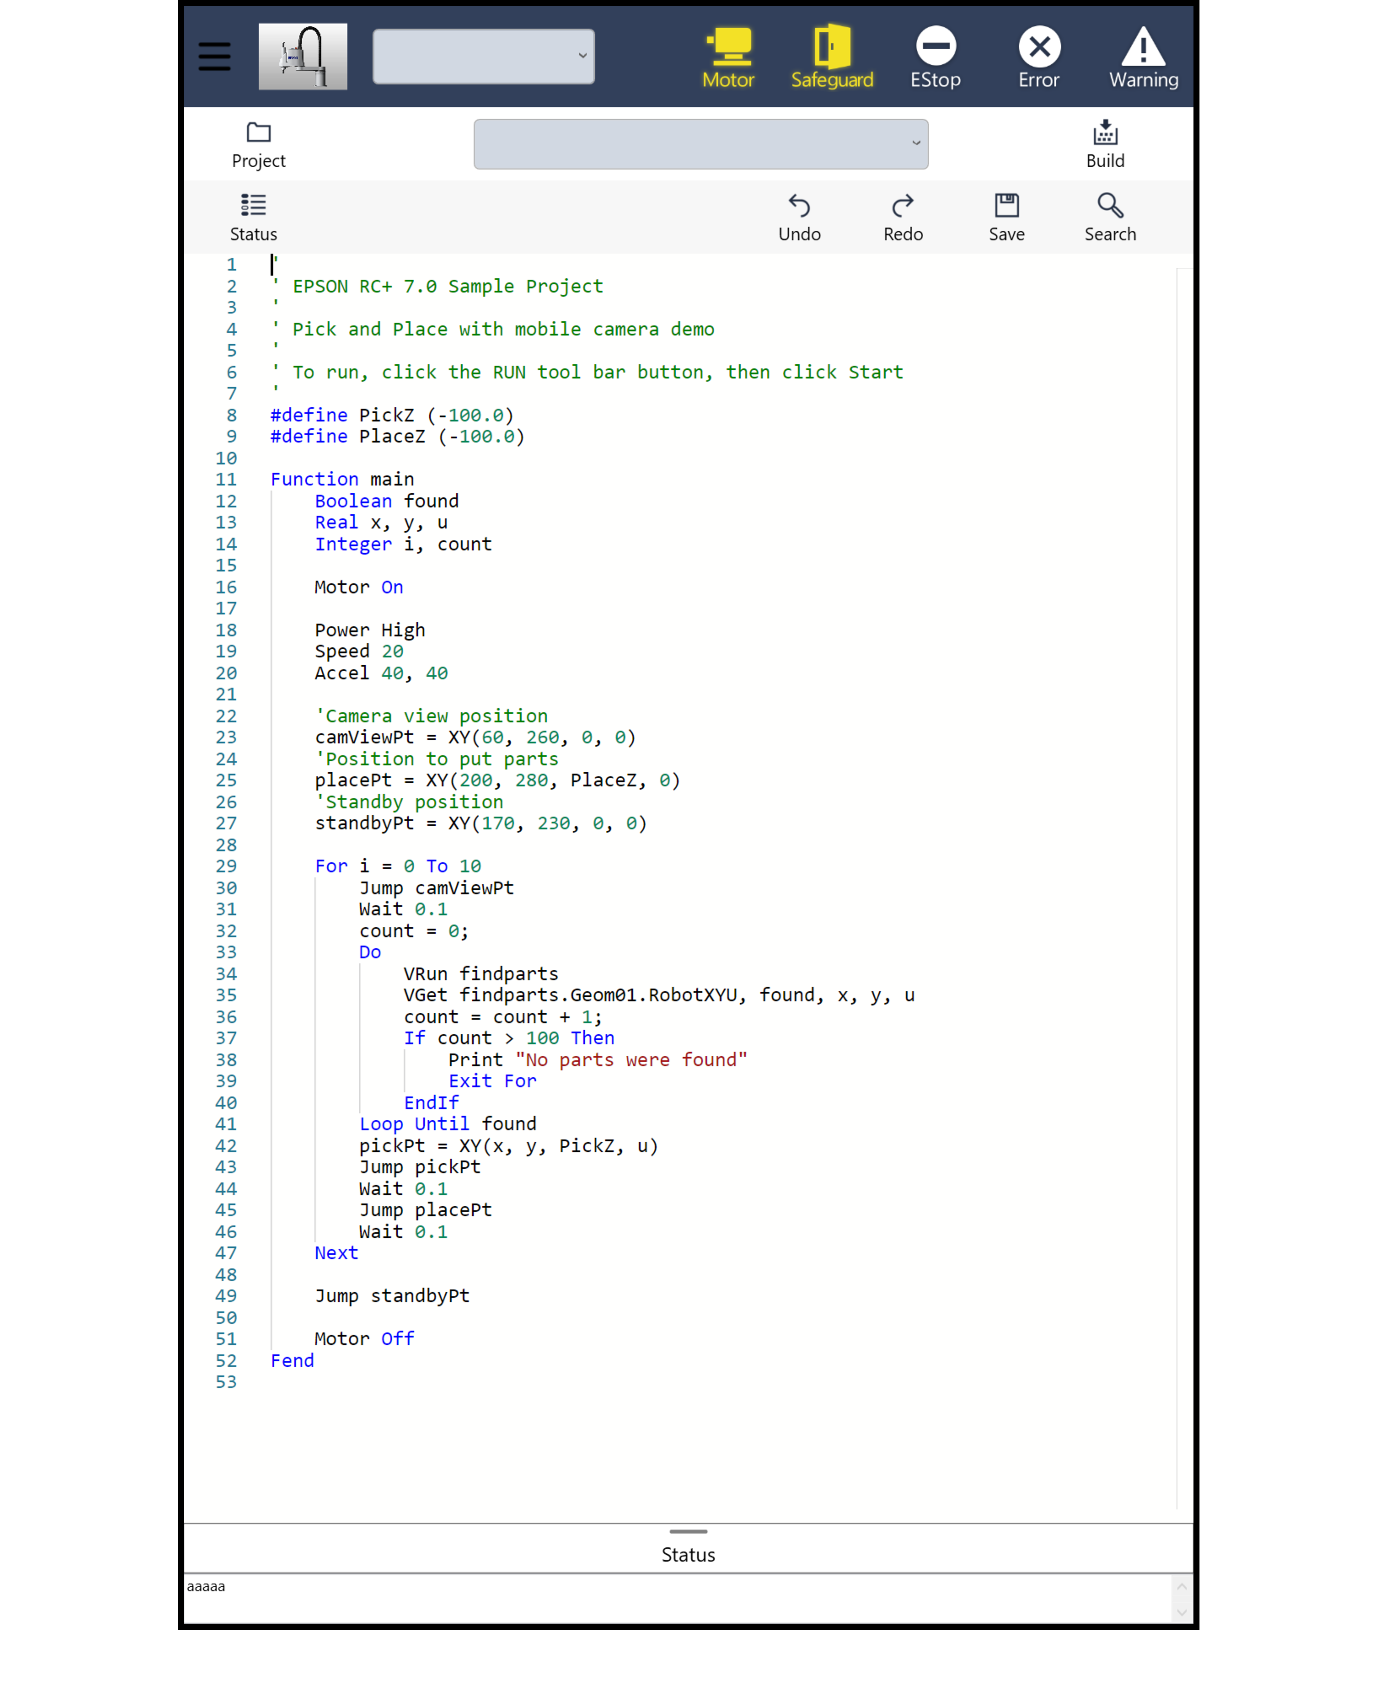This screenshot has height=1704, width=1380.
Task: Click the 'Camera view position' comment
Action: pos(432,716)
